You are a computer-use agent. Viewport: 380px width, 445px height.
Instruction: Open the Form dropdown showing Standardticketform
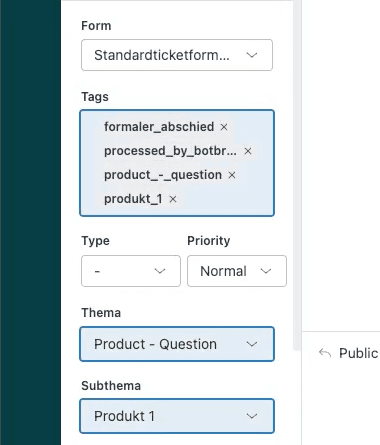177,55
